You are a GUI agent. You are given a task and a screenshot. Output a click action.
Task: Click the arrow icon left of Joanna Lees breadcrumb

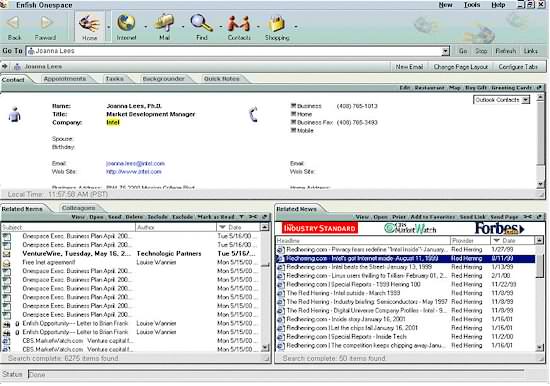click(5, 66)
